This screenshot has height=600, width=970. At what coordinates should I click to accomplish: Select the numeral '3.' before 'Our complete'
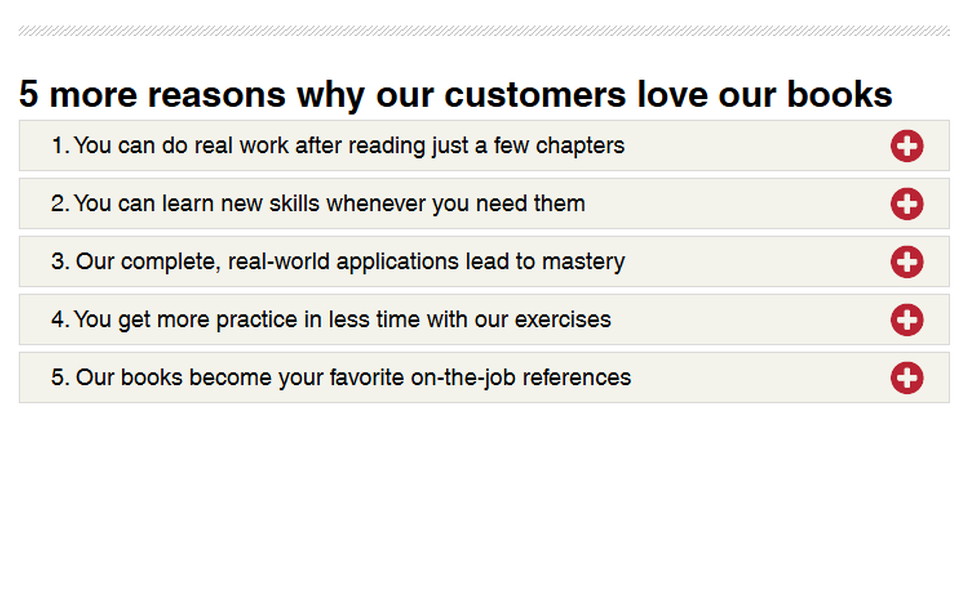pyautogui.click(x=60, y=262)
